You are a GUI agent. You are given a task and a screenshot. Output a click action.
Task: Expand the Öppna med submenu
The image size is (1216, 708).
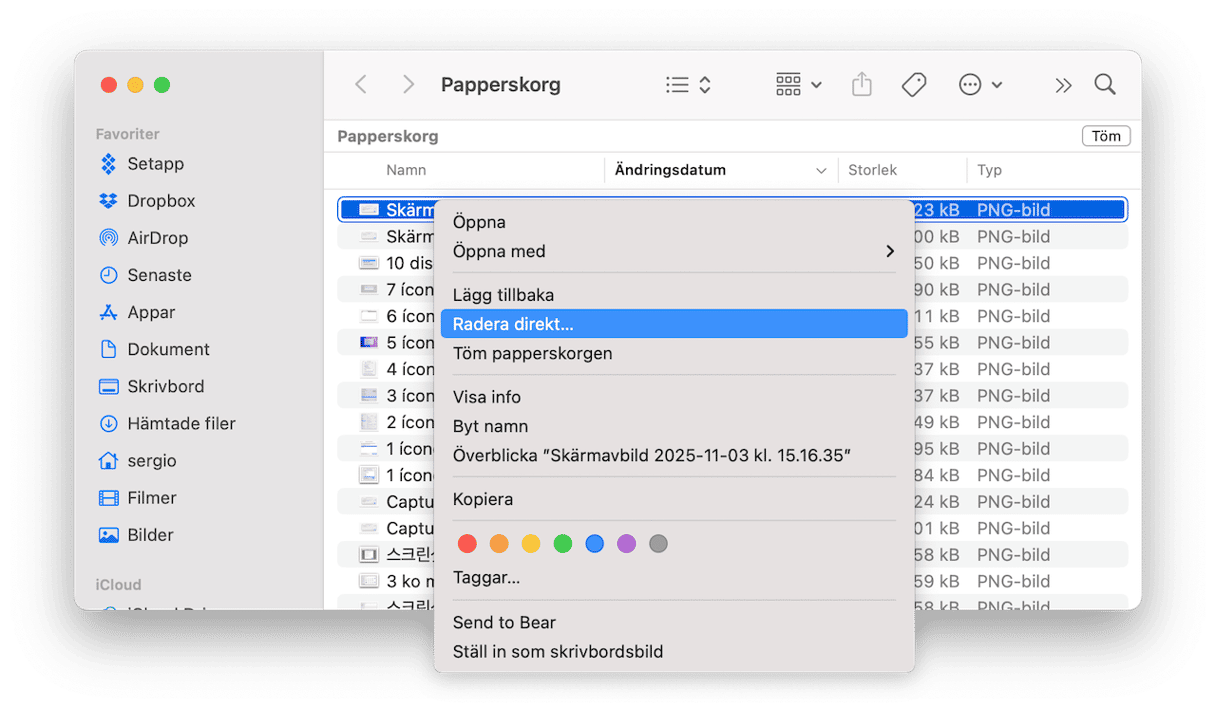673,251
